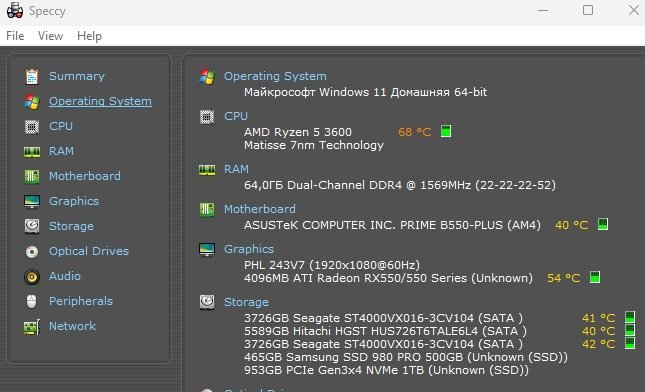Open Peripherals sidebar section
This screenshot has width=645, height=392.
coord(81,301)
